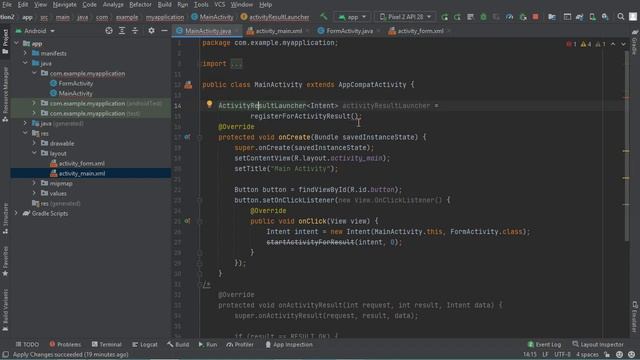Open the Pixel 2 API 28 device dropdown
The width and height of the screenshot is (640, 360).
pyautogui.click(x=405, y=17)
